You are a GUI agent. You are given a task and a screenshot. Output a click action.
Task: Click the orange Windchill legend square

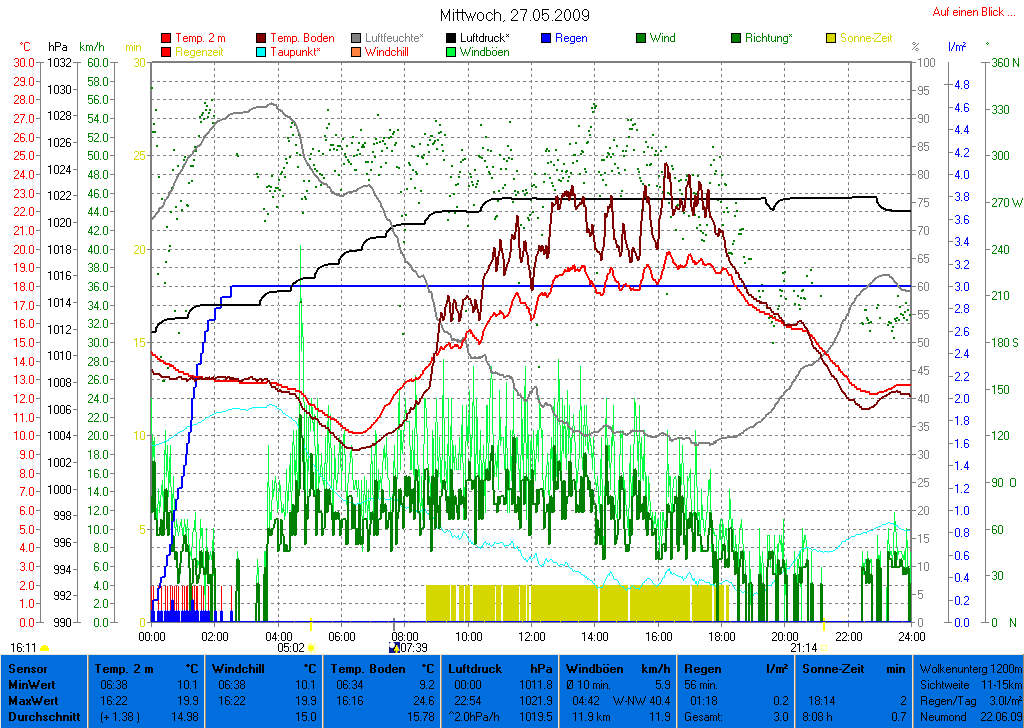point(357,52)
